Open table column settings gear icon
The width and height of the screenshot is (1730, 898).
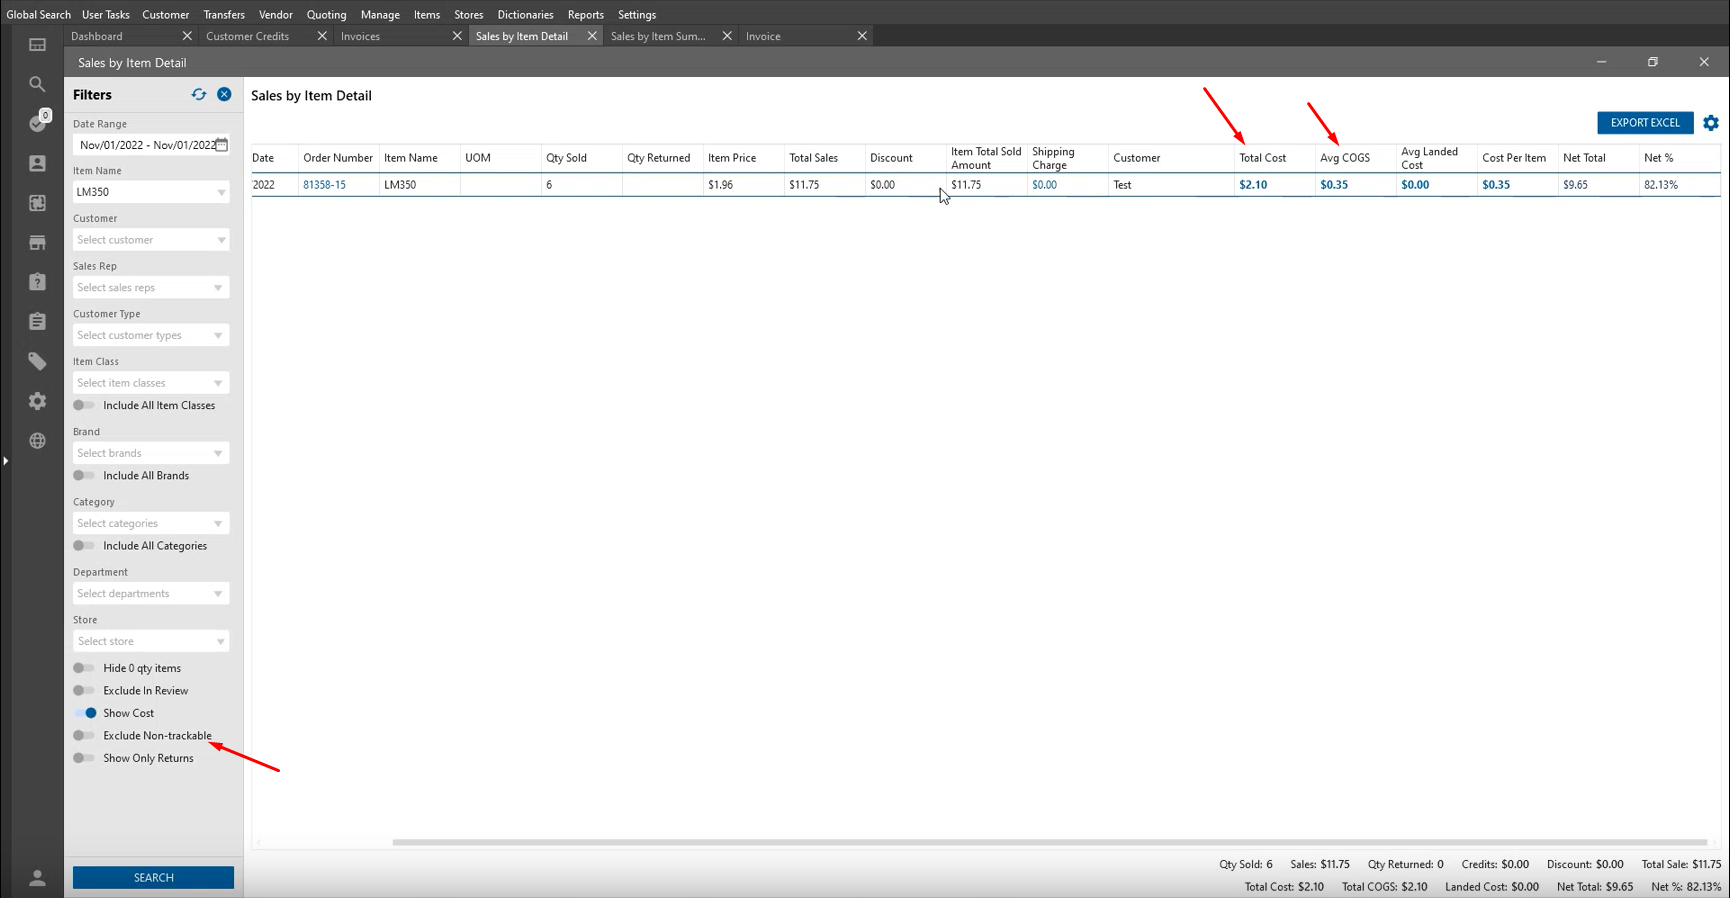(1711, 123)
